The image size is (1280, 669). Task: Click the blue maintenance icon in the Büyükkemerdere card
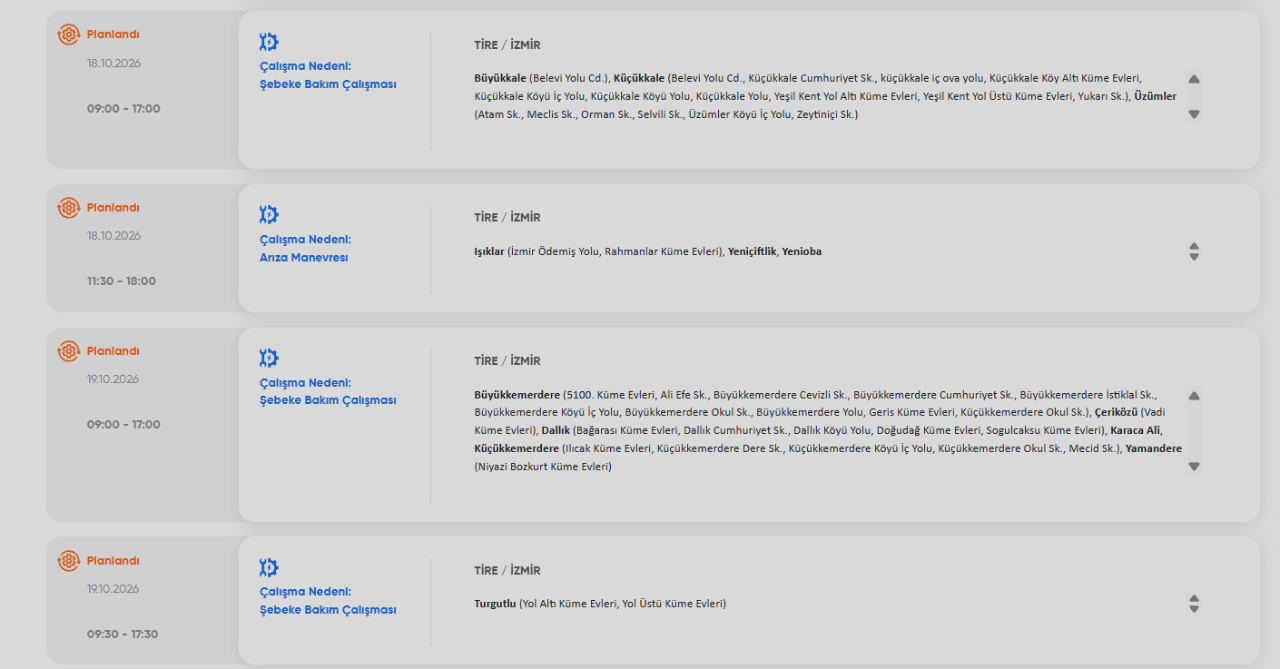pos(268,358)
